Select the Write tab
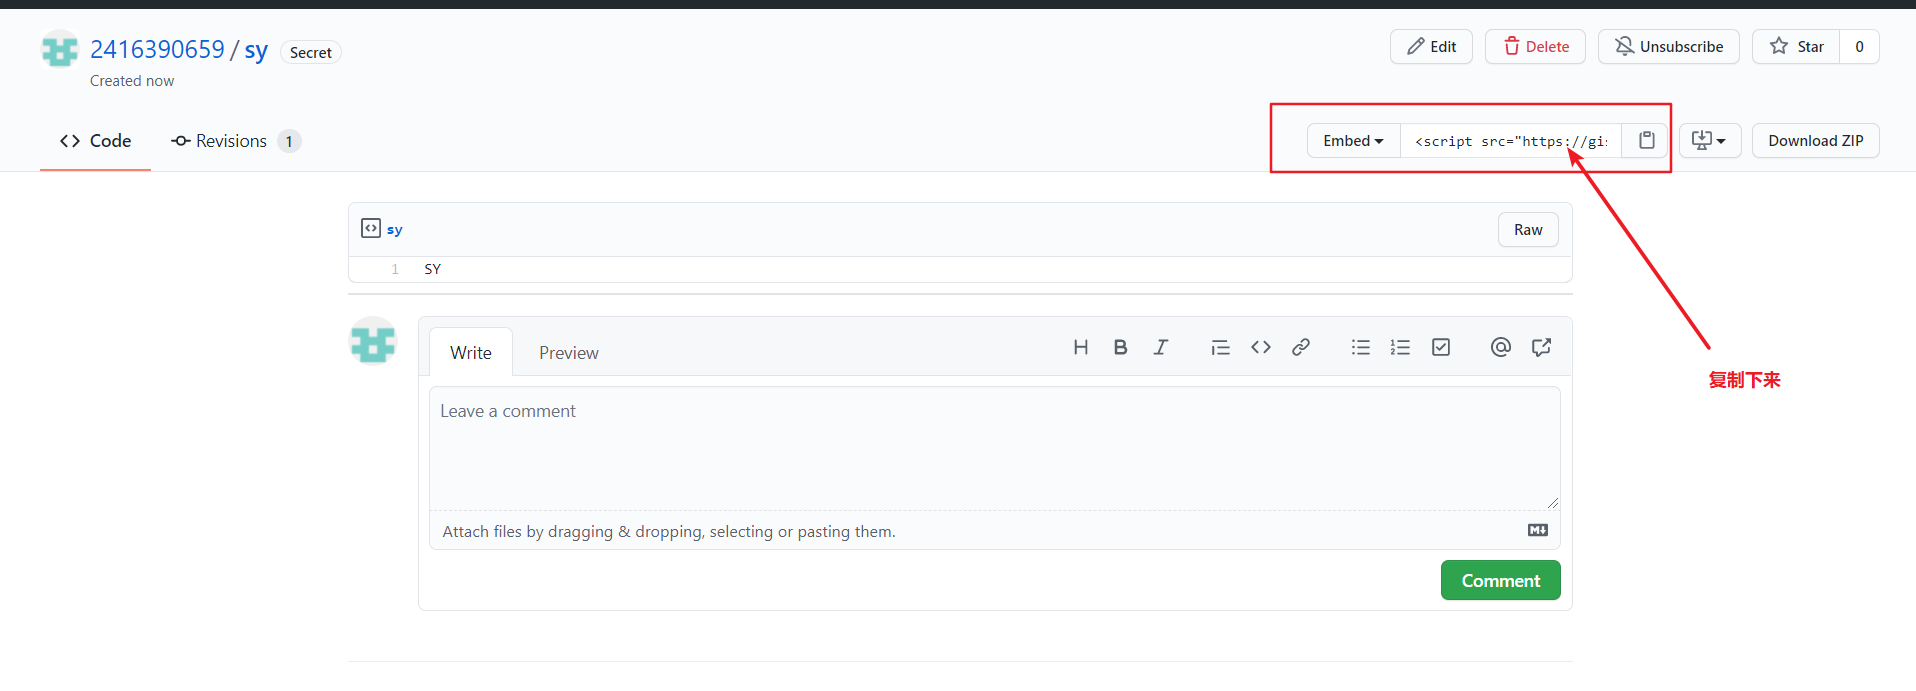Image resolution: width=1916 pixels, height=691 pixels. pos(471,352)
